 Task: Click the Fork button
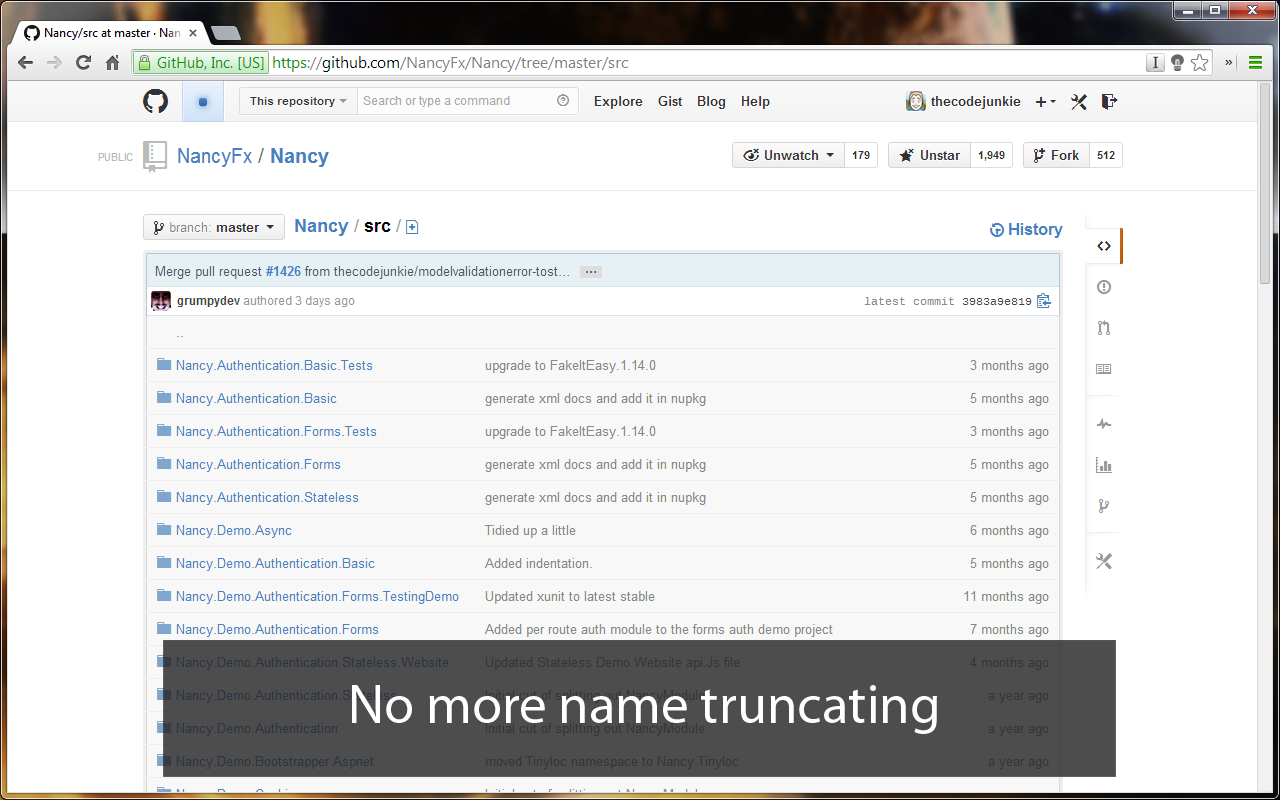(x=1056, y=155)
